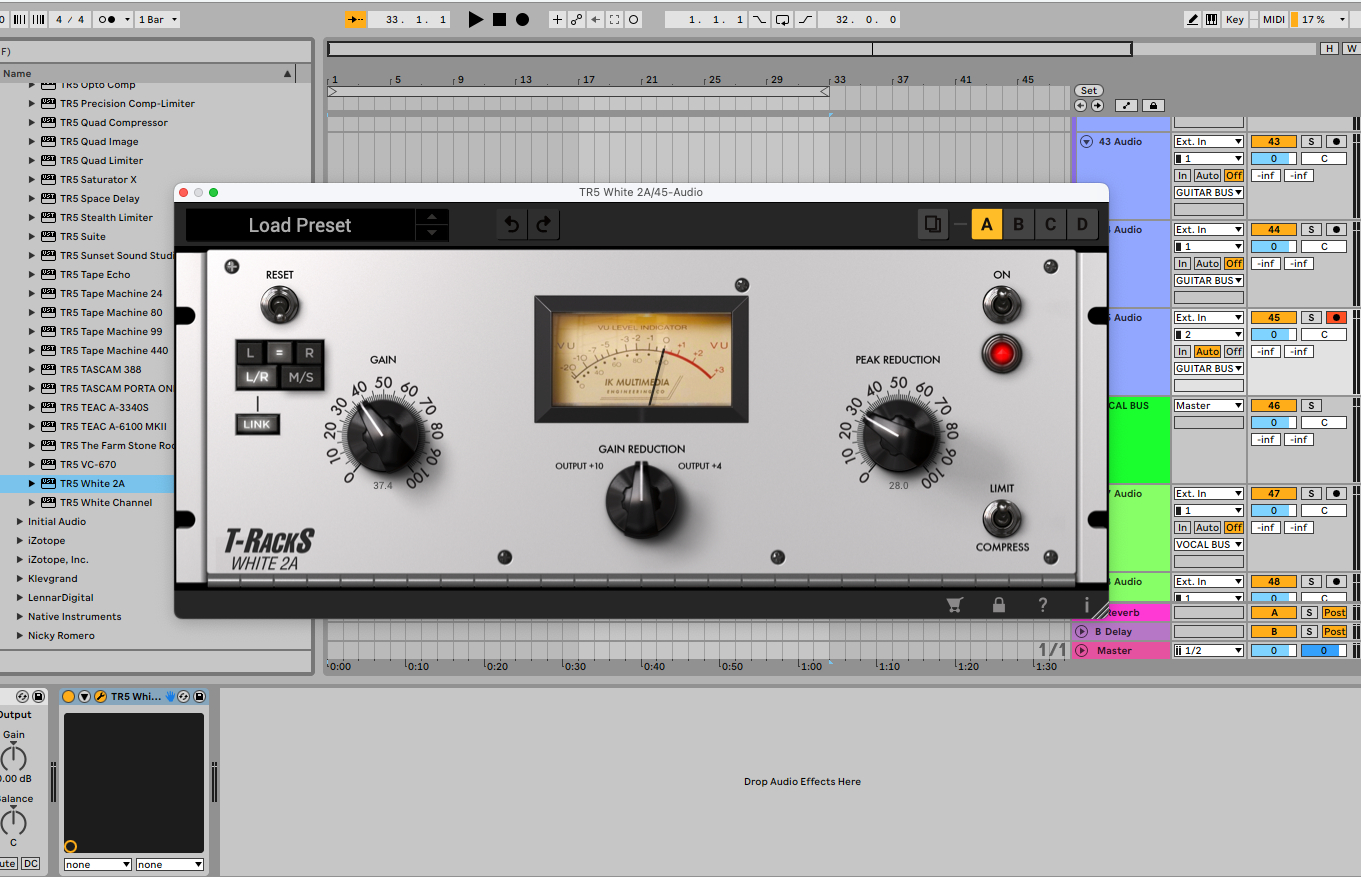Toggle the Punch-Out switch
1361x877 pixels.
[804, 19]
